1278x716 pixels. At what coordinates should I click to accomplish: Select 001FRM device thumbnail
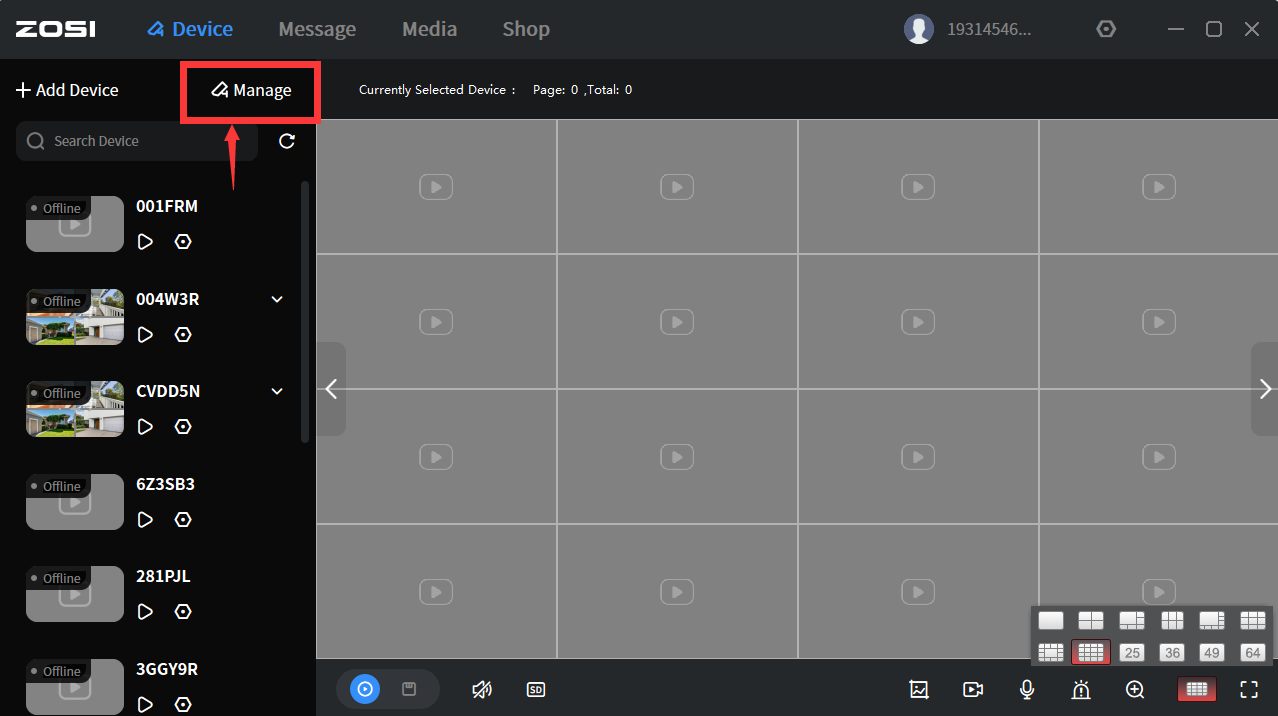click(x=75, y=223)
